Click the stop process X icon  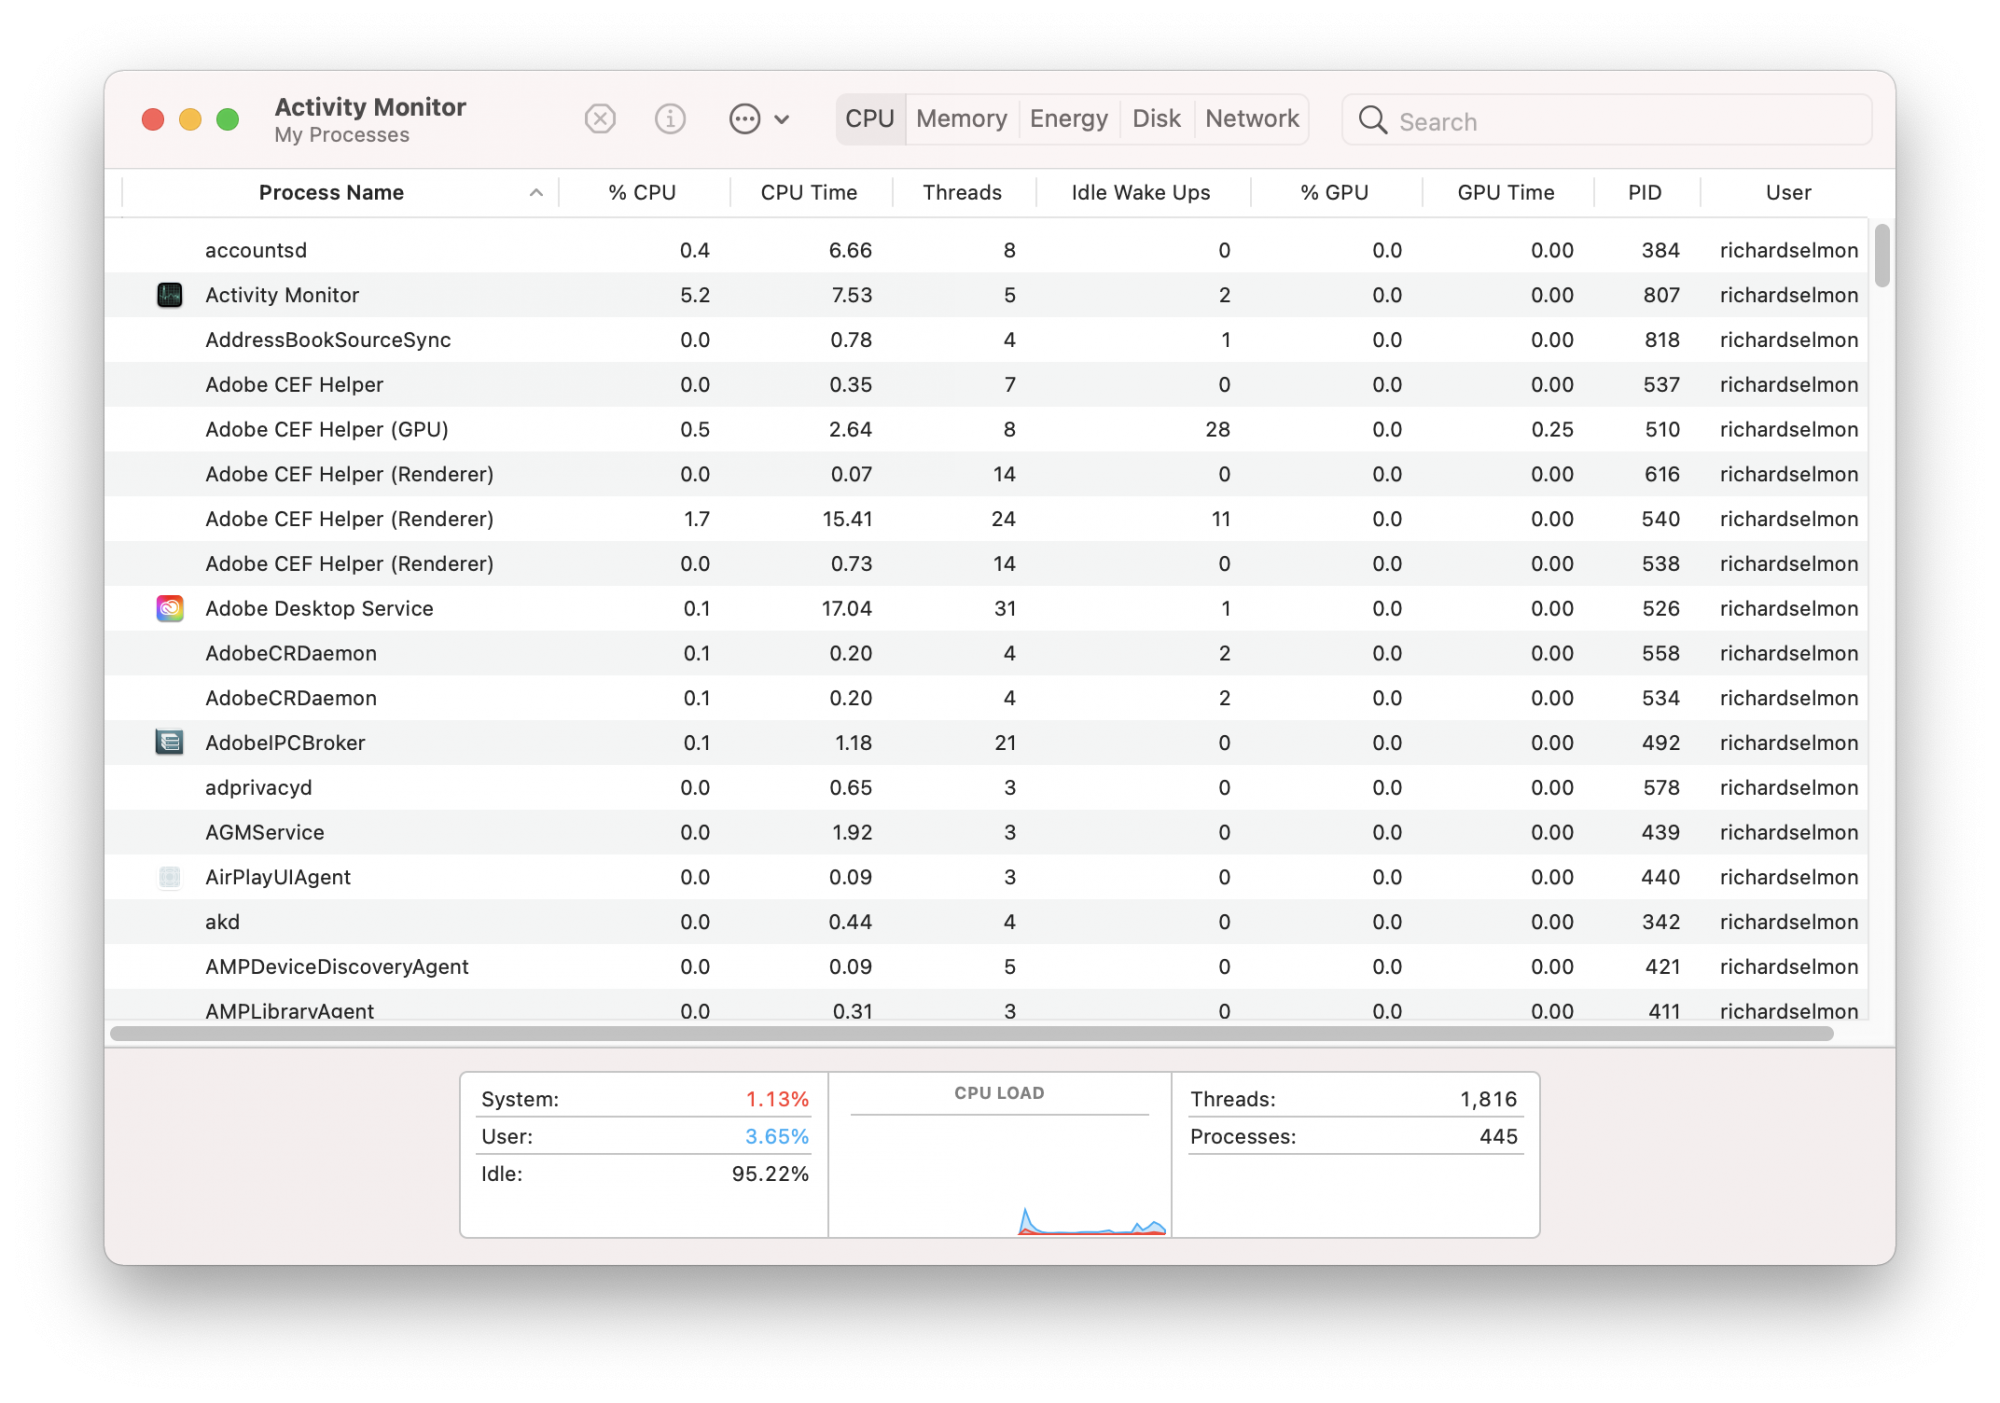pos(600,120)
